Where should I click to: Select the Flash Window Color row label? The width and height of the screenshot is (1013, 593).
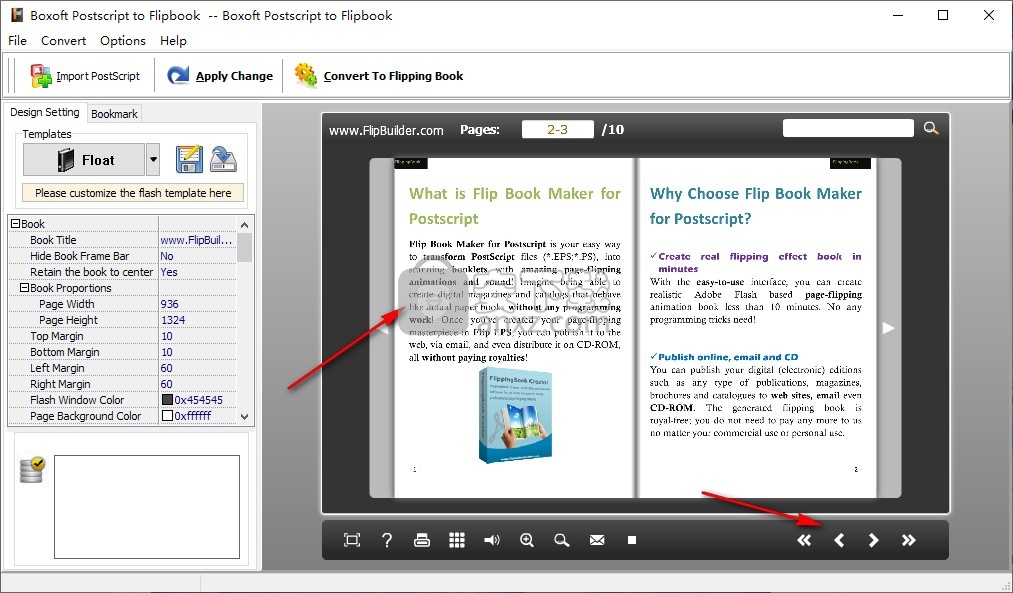point(77,400)
